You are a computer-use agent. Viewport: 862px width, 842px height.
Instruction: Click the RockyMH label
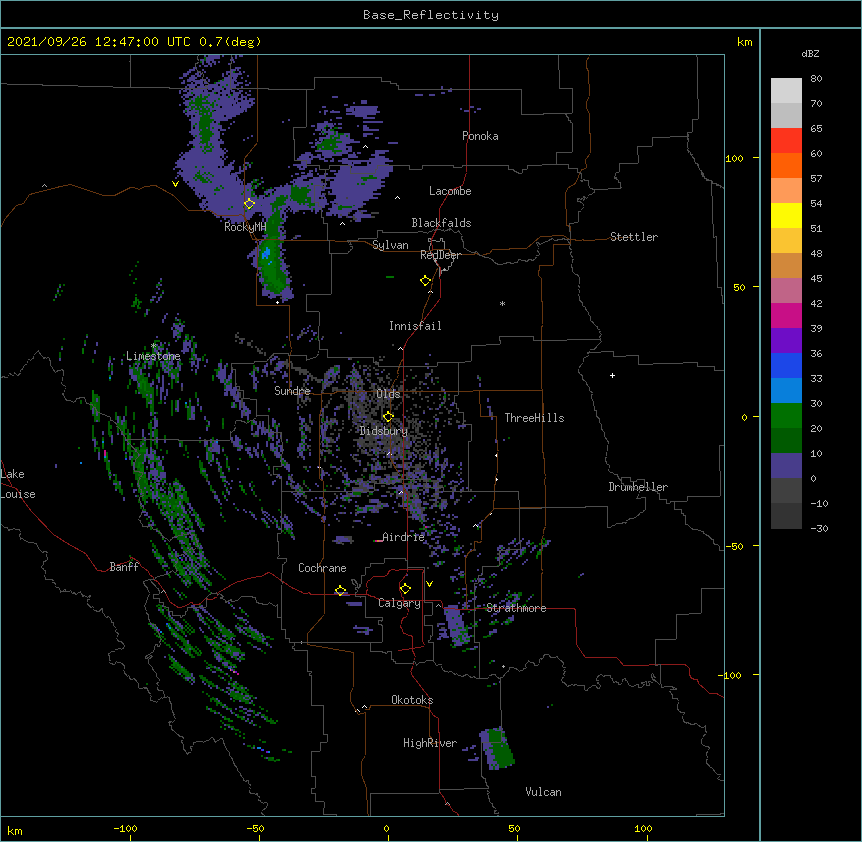point(245,227)
